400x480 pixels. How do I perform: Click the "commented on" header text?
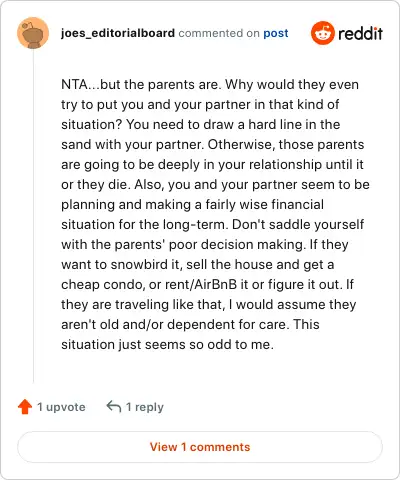pyautogui.click(x=219, y=33)
